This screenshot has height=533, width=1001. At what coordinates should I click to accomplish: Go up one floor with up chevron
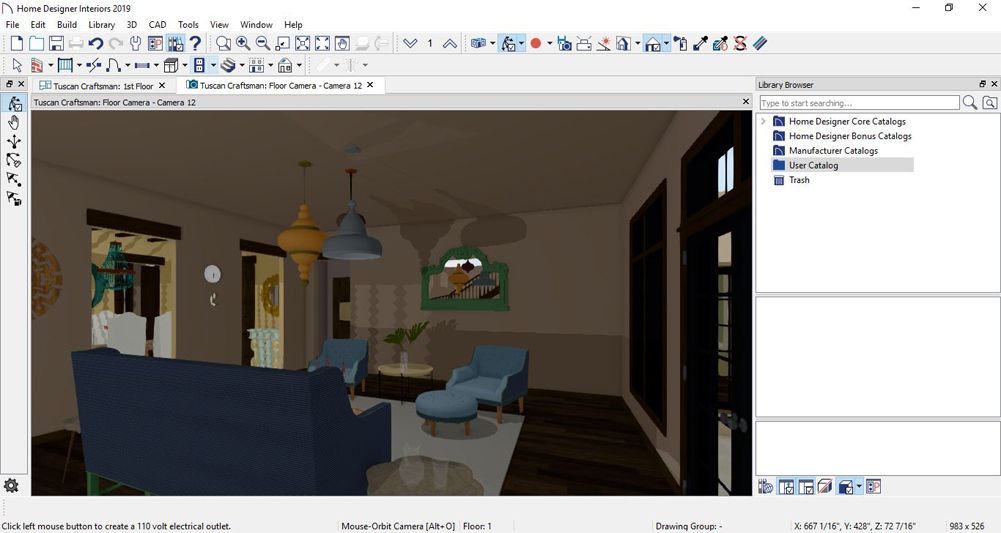click(449, 43)
